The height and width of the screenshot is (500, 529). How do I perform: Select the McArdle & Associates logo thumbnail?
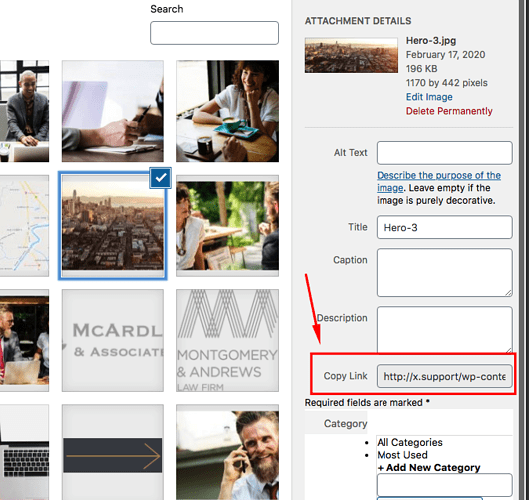click(x=113, y=340)
